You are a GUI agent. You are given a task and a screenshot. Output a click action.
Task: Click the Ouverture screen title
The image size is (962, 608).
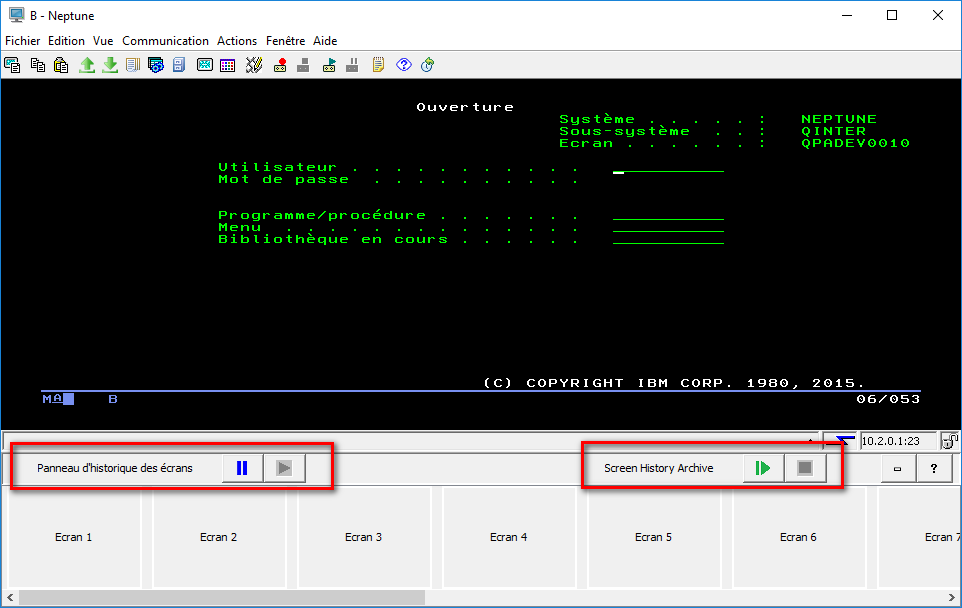[465, 107]
